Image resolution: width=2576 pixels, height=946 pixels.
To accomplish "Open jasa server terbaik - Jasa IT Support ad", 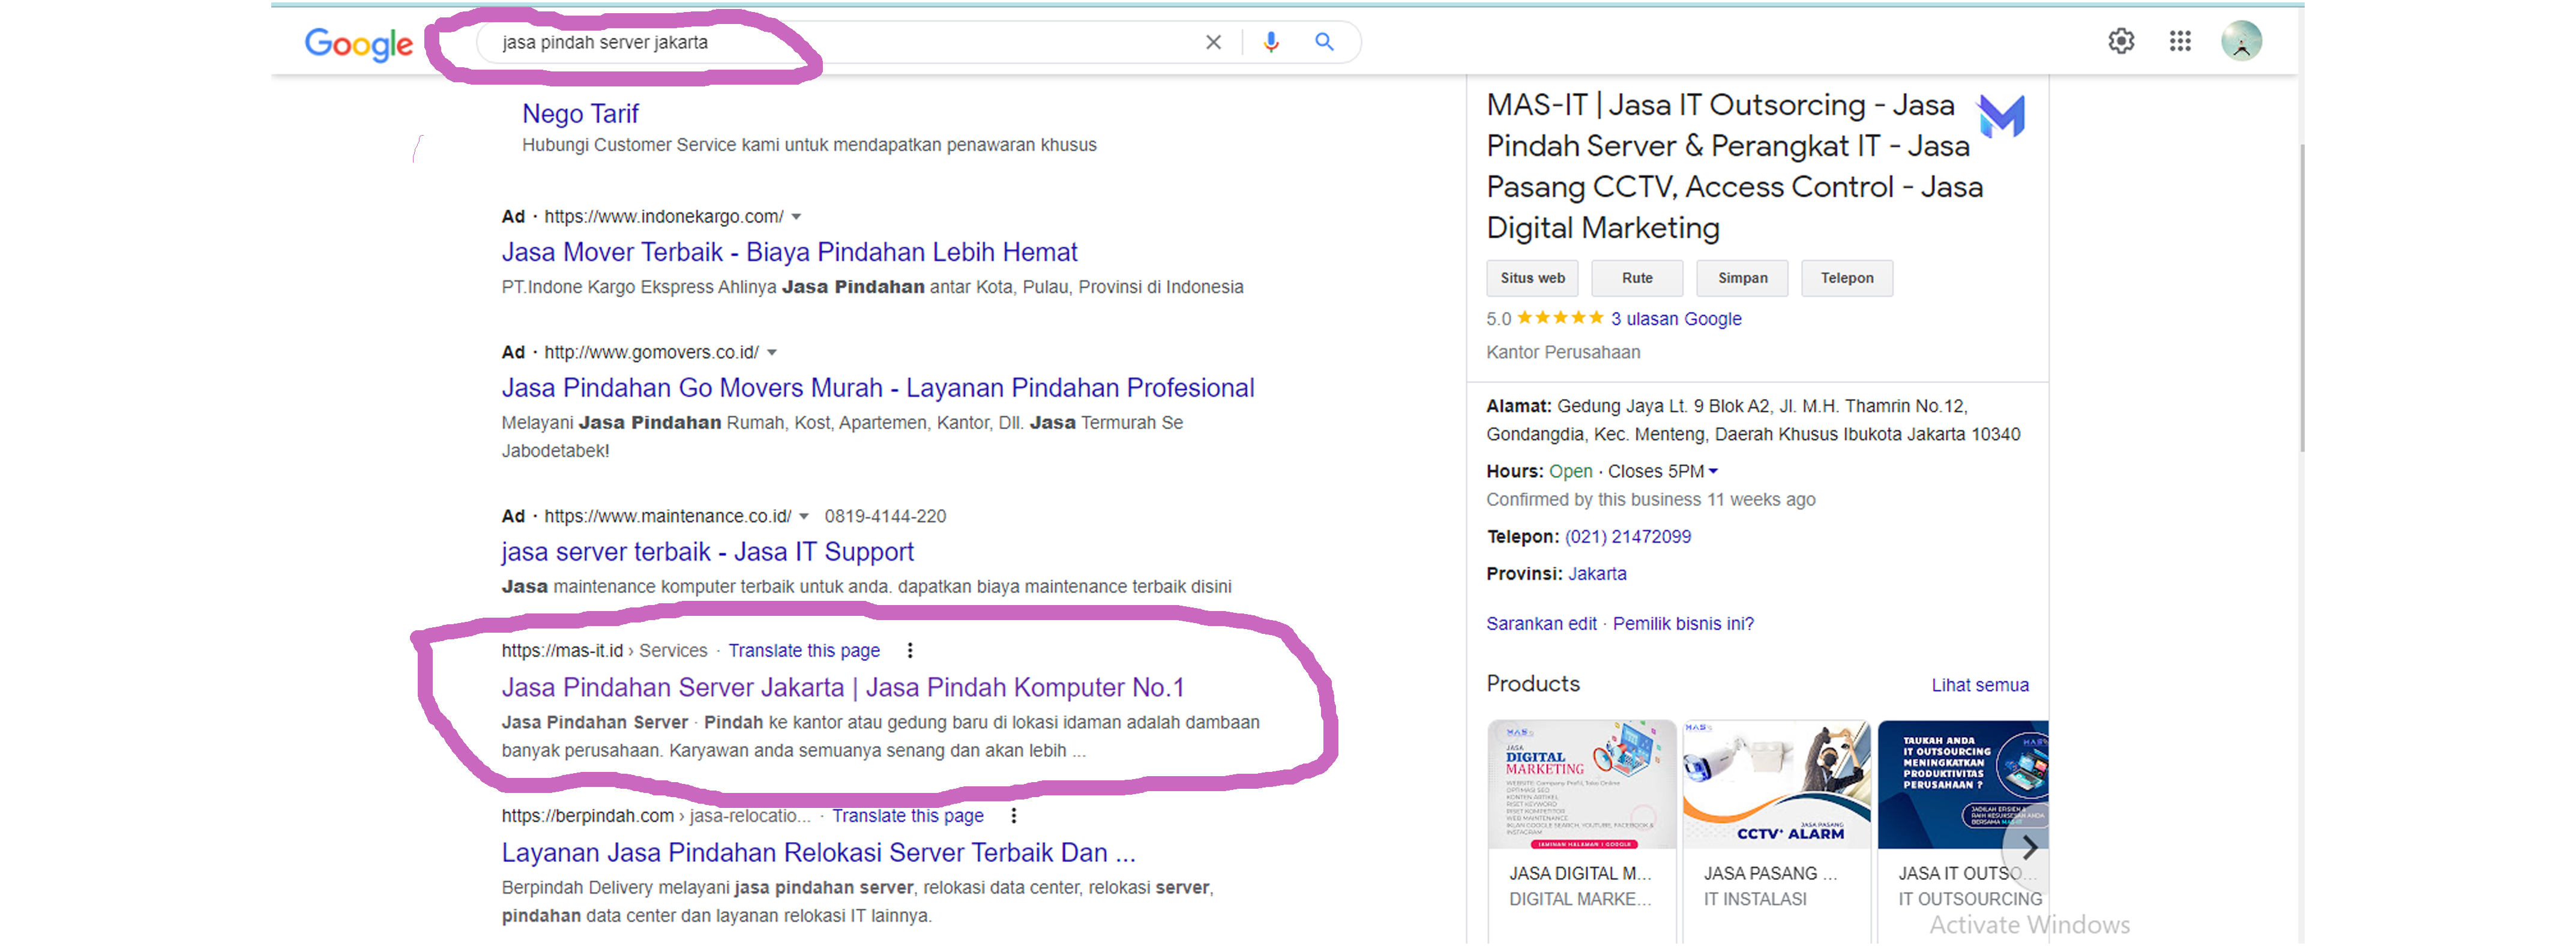I will click(708, 552).
